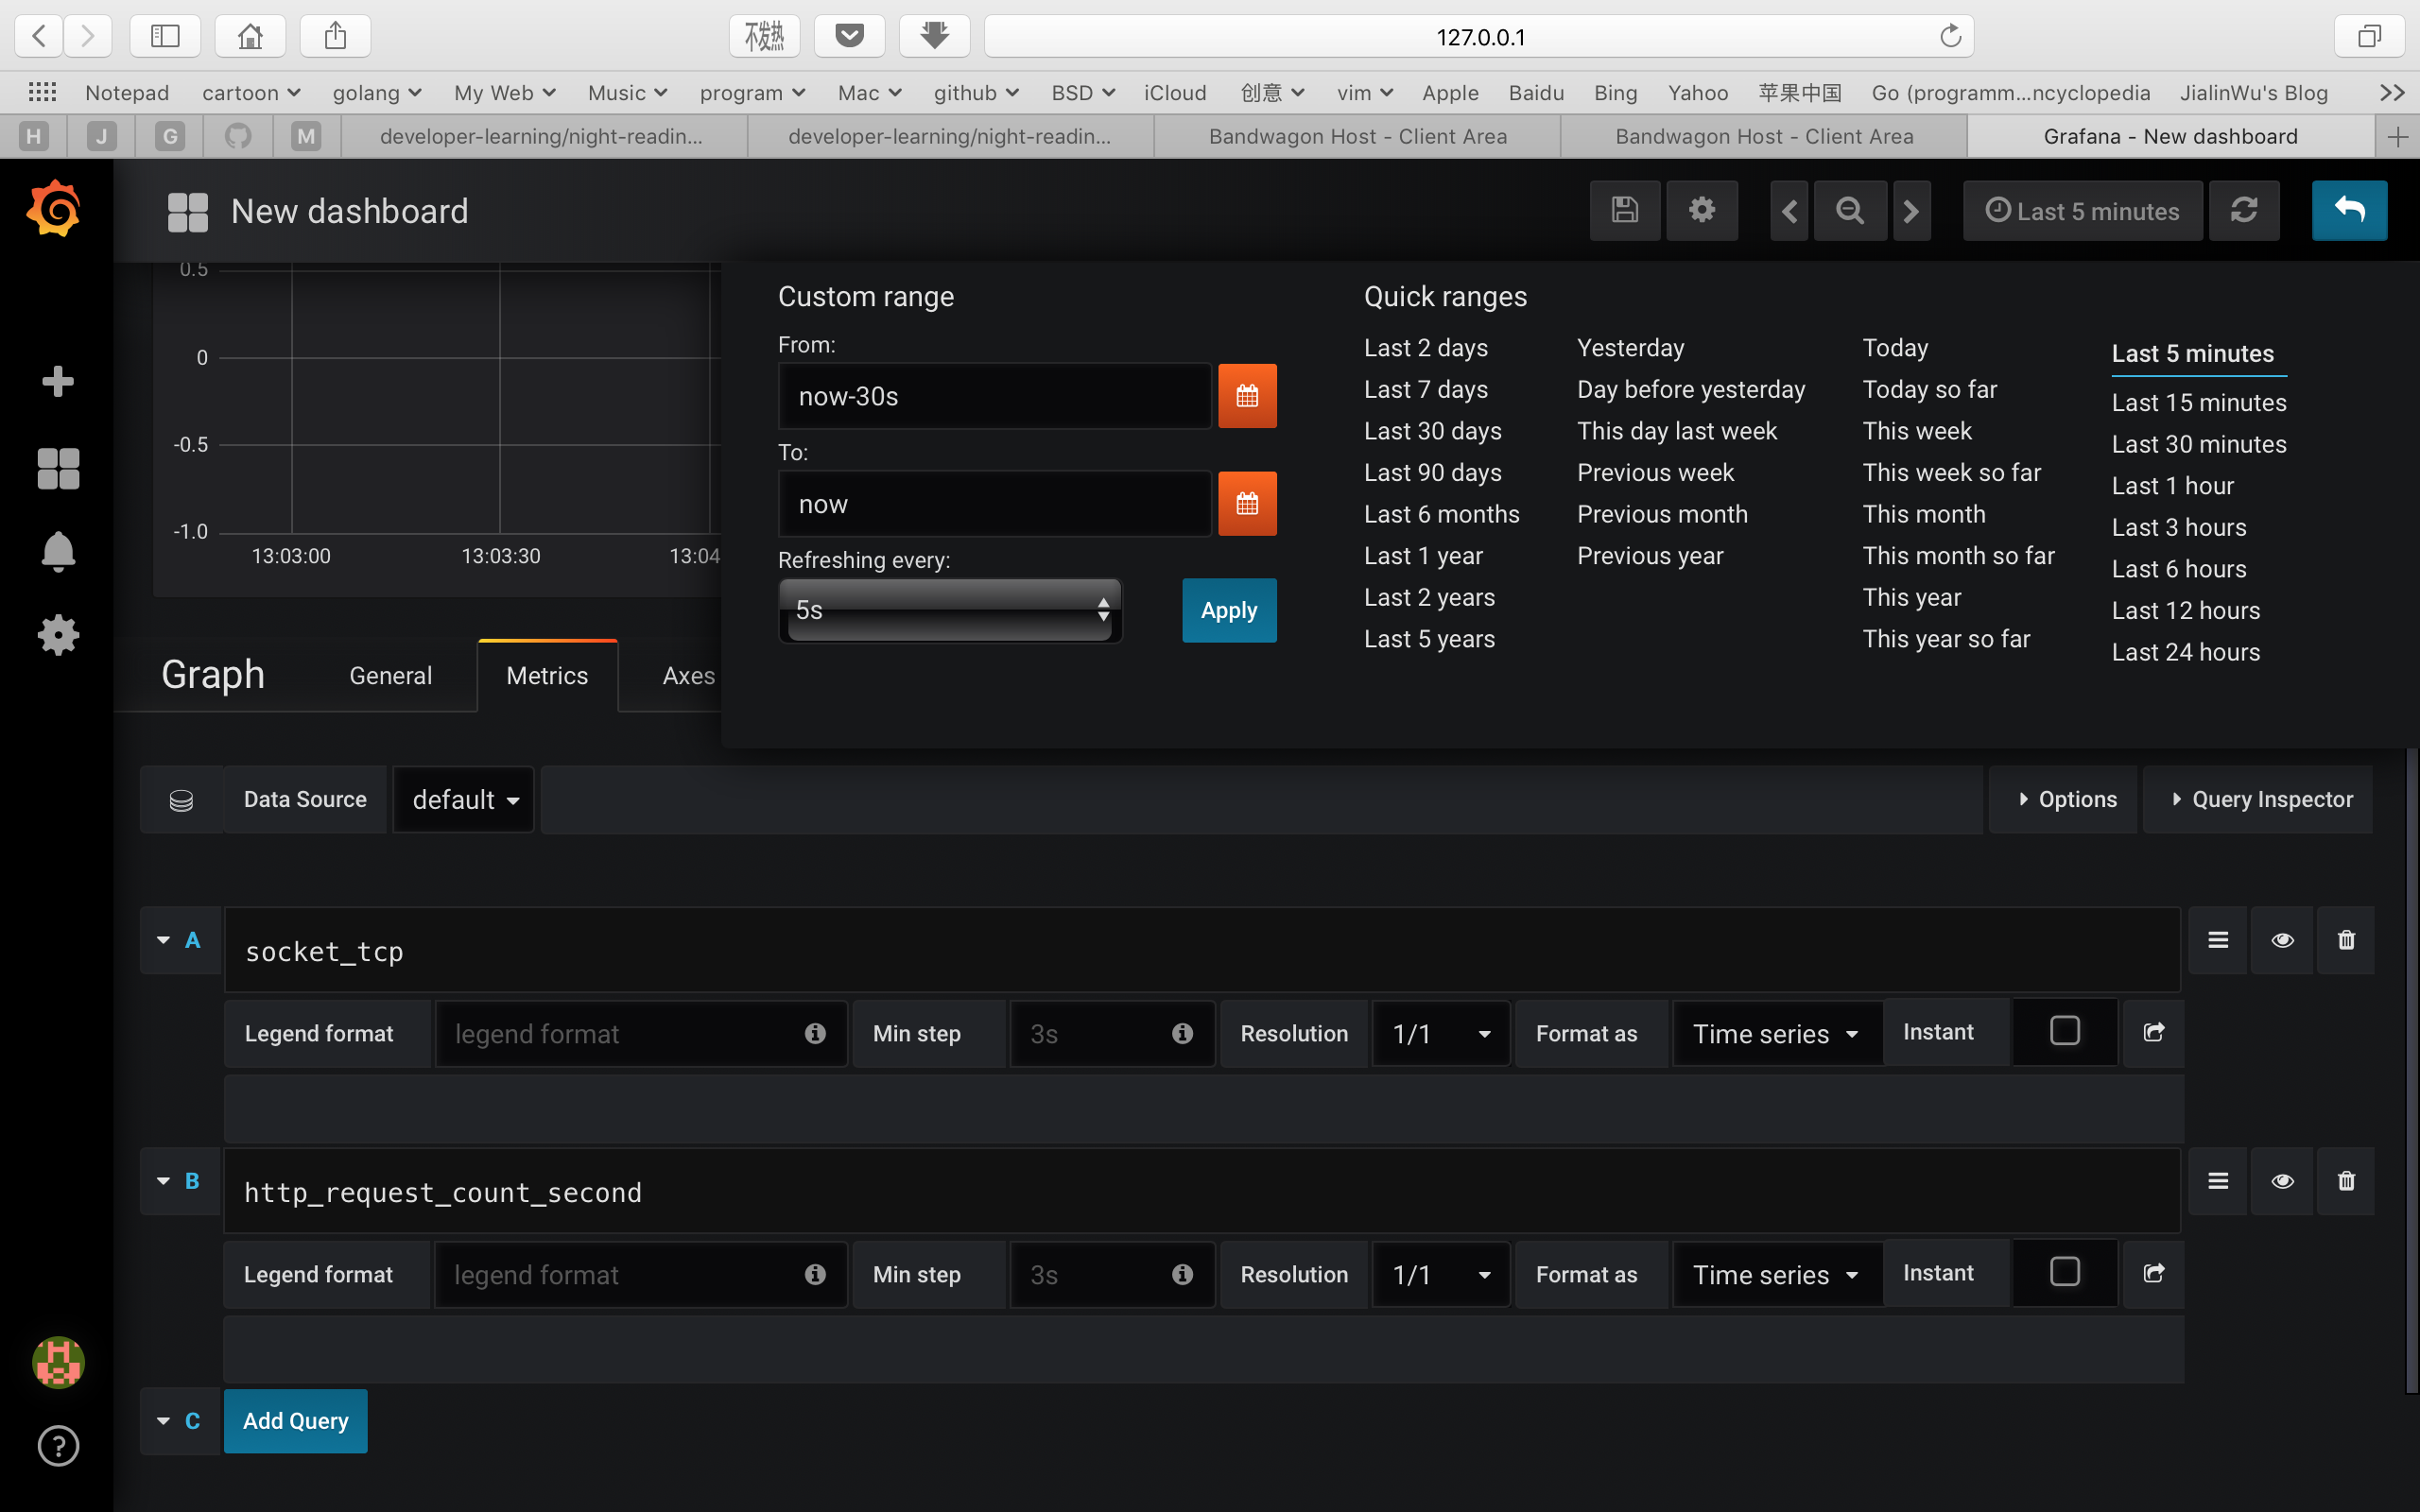This screenshot has width=2420, height=1512.
Task: Save the dashboard with floppy icon
Action: click(1625, 210)
